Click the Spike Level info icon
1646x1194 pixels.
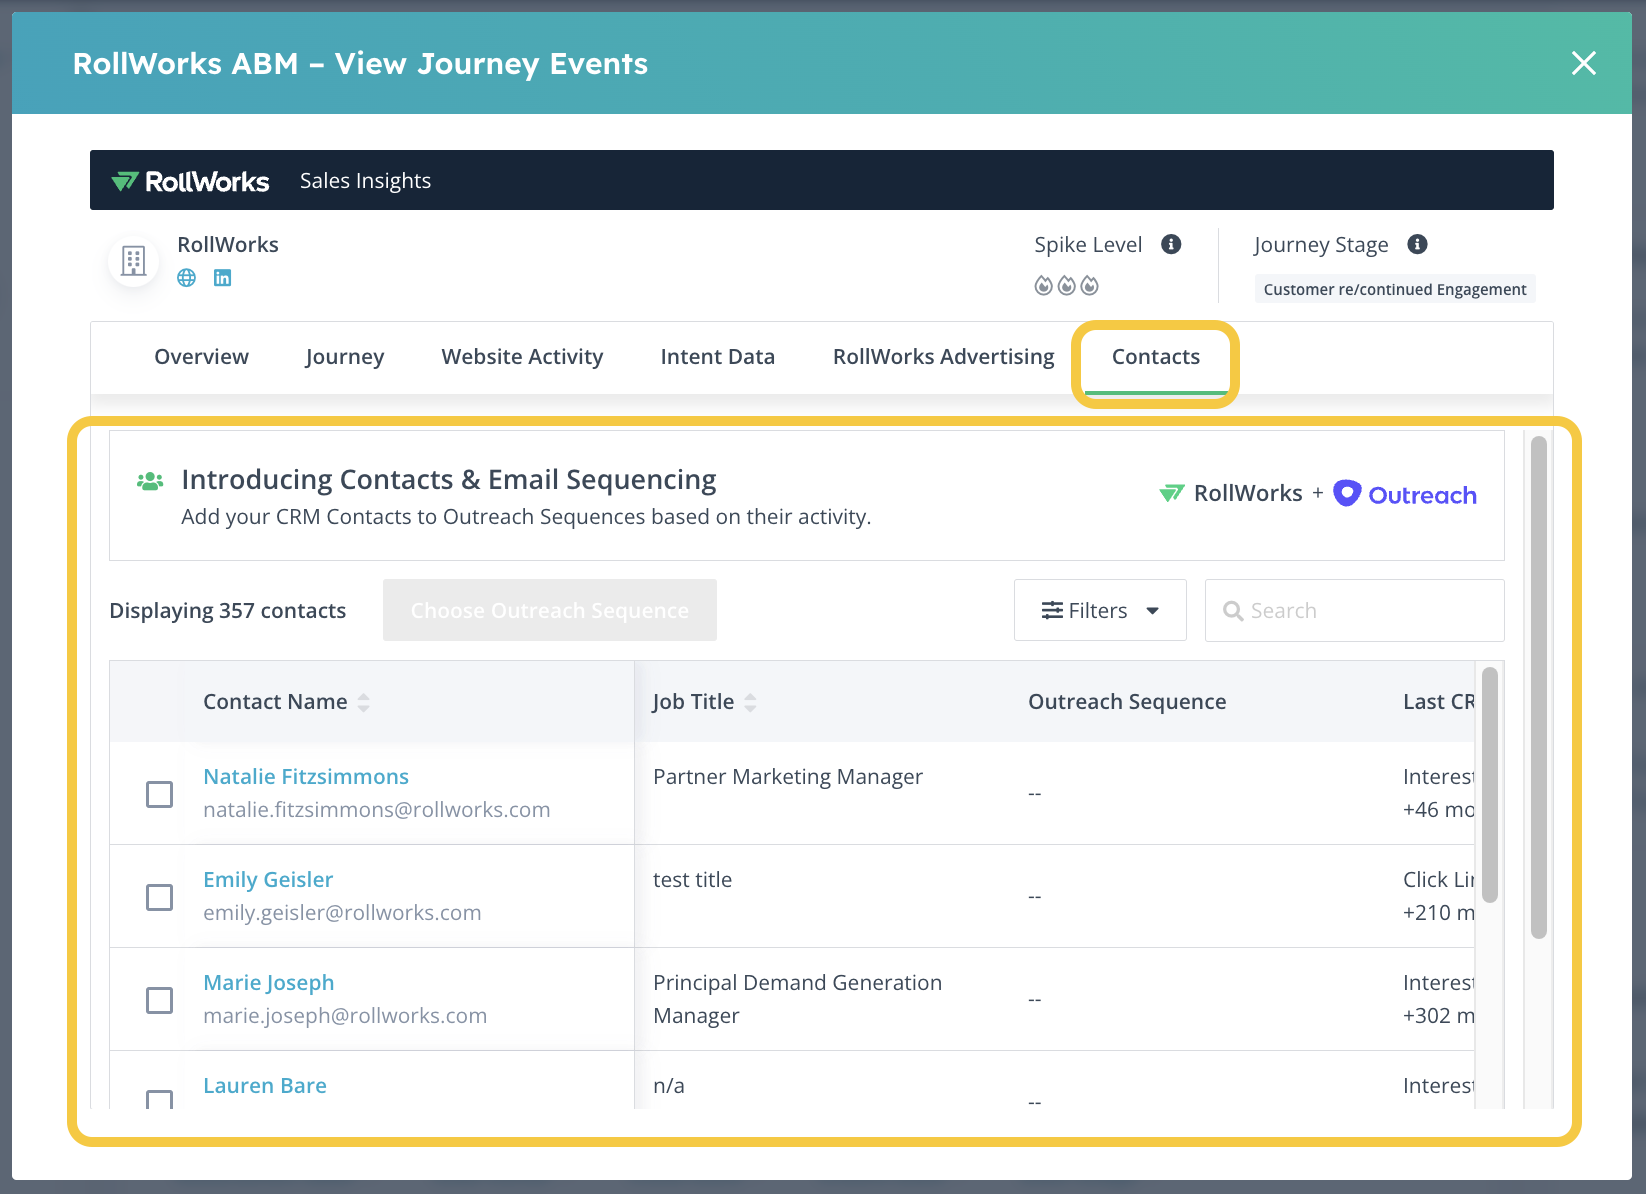(1171, 244)
